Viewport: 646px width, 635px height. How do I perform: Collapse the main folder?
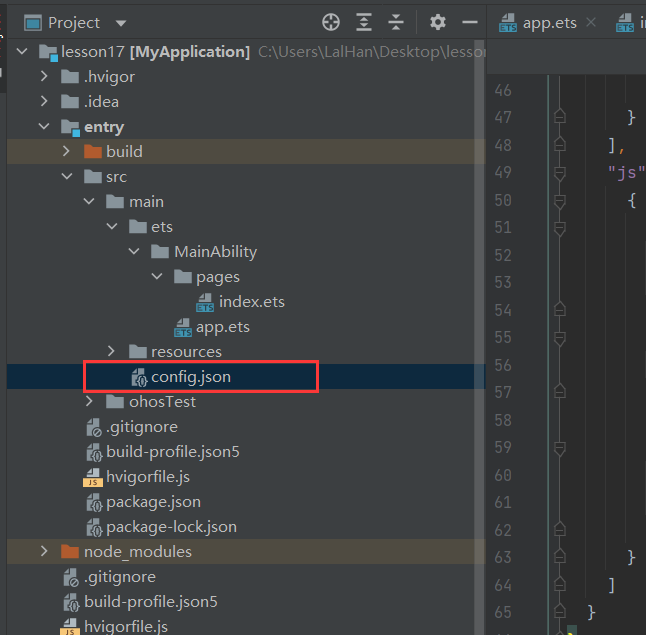pos(89,202)
